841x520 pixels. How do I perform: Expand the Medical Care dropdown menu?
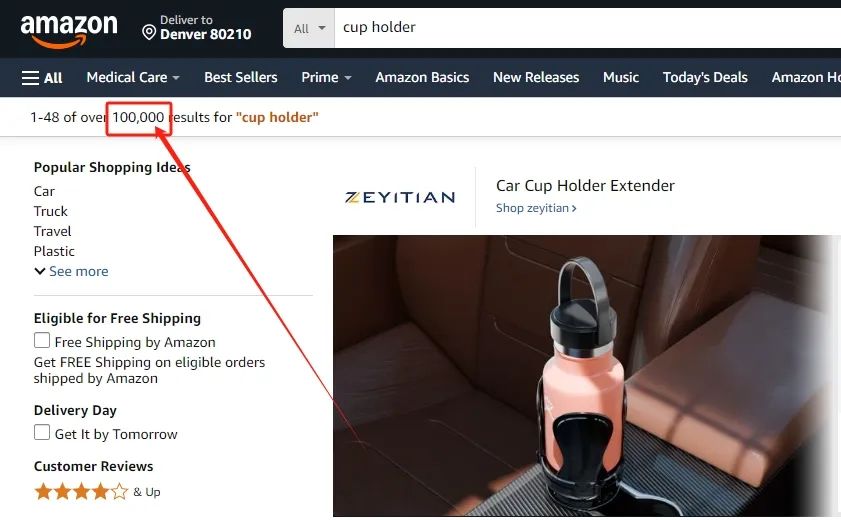tap(132, 77)
